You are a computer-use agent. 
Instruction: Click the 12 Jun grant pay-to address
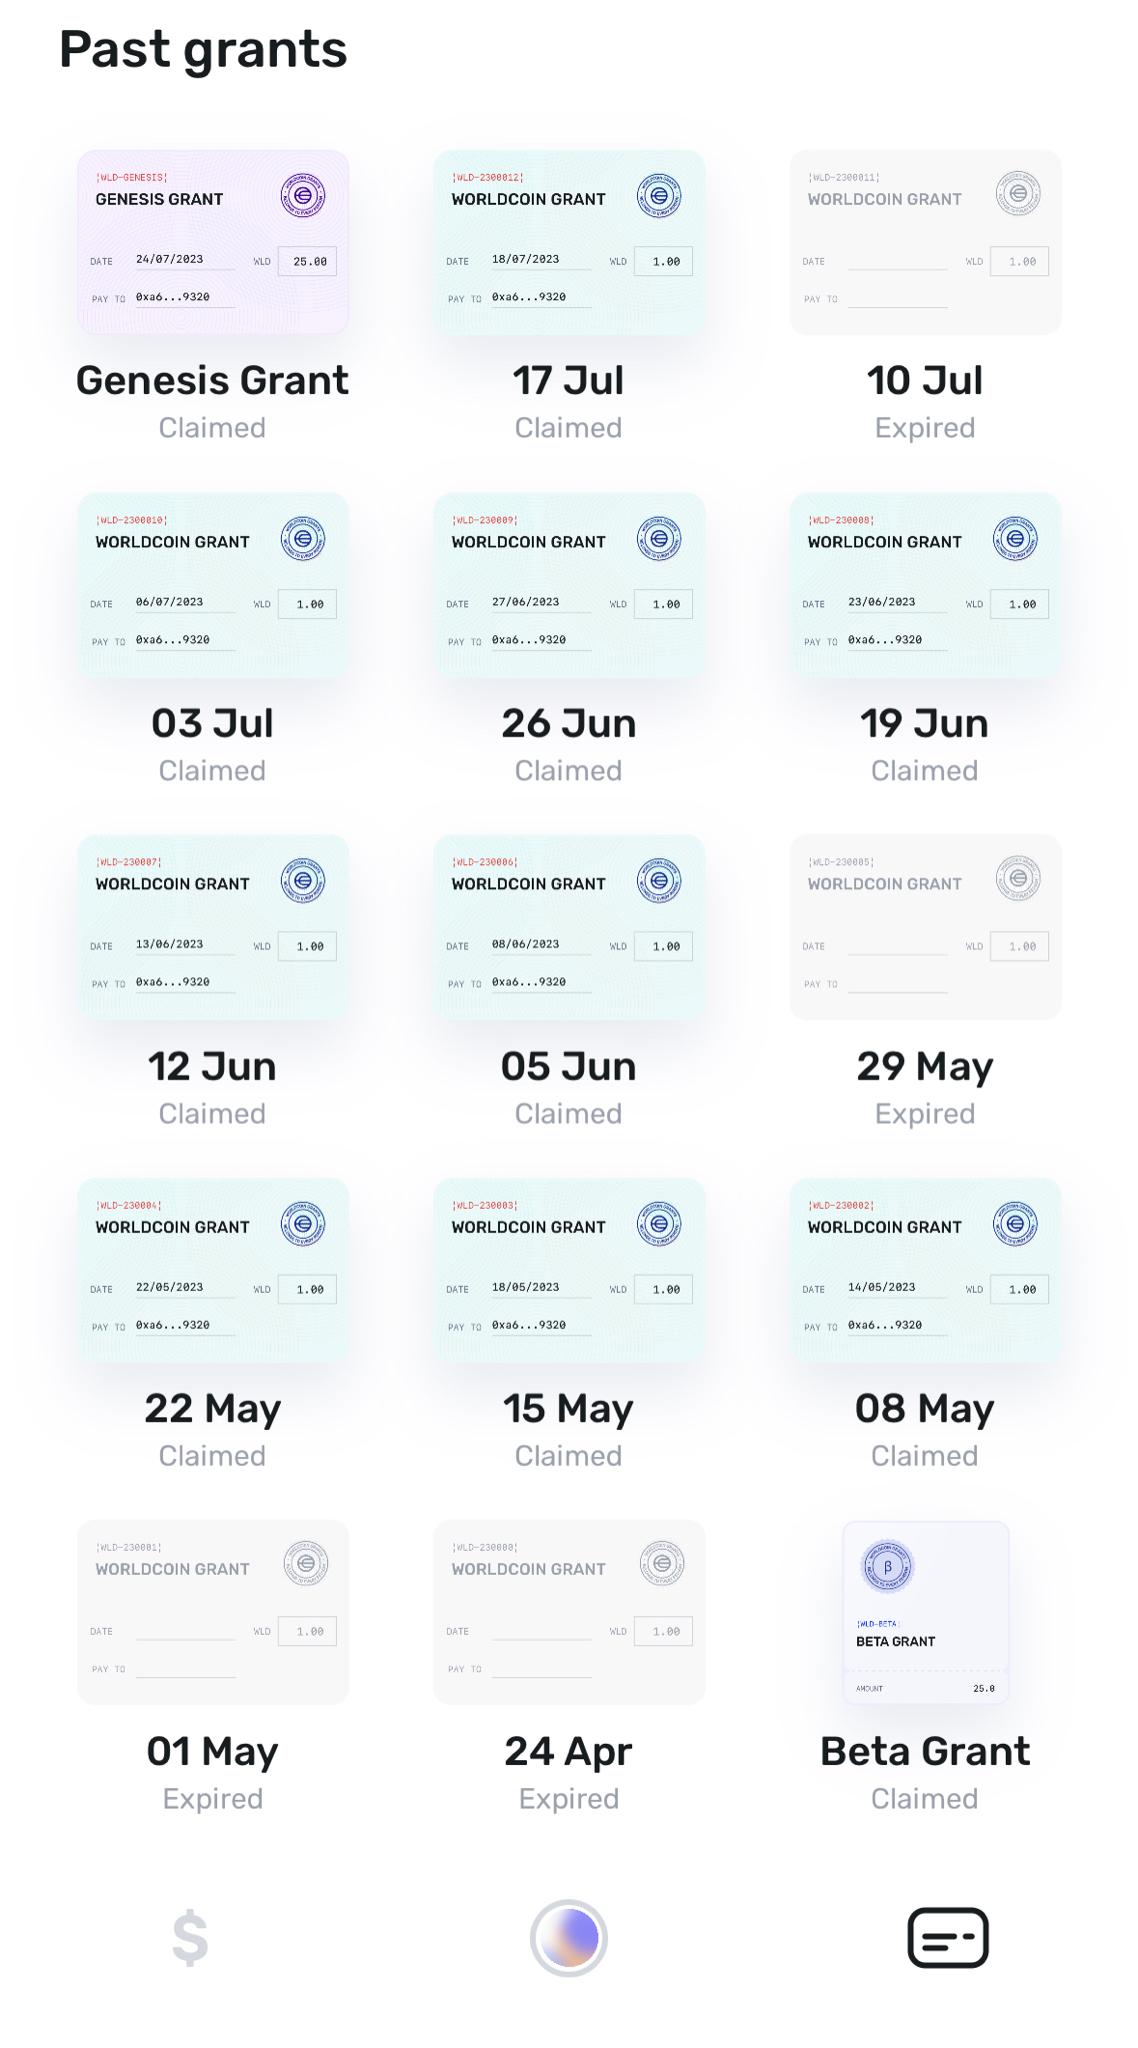point(173,982)
